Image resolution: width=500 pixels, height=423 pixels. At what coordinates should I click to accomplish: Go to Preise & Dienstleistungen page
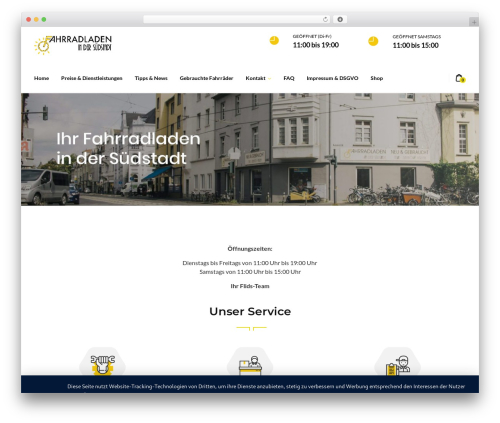(92, 78)
